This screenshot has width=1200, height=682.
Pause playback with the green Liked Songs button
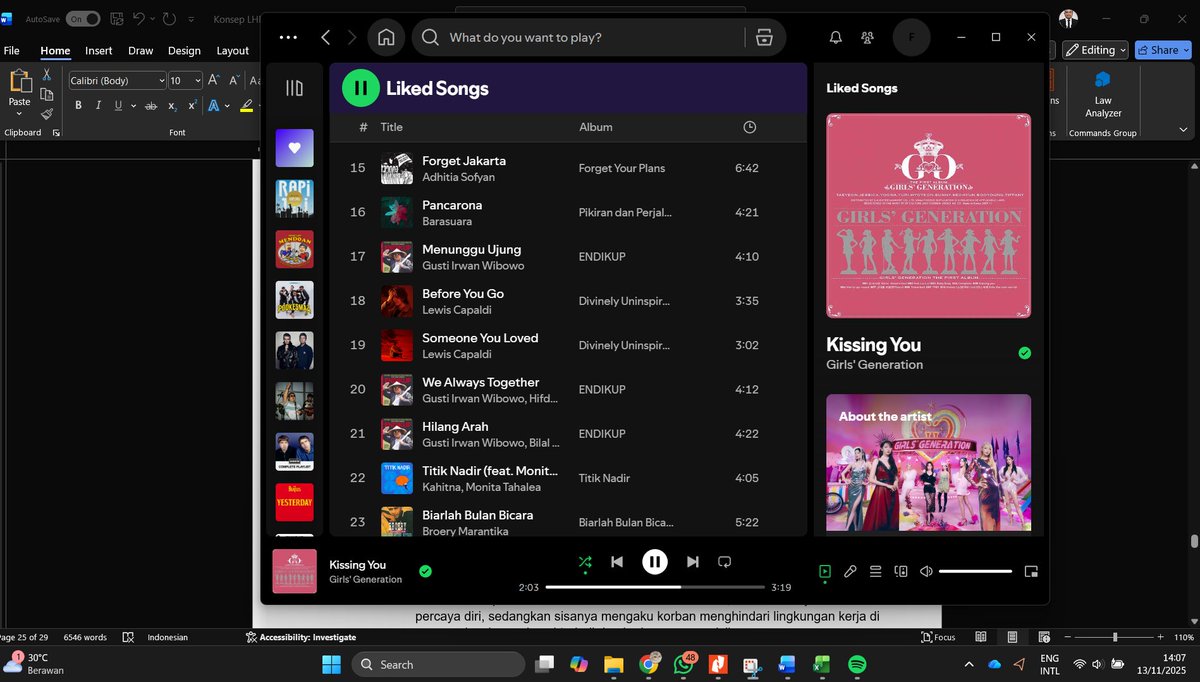[x=361, y=88]
